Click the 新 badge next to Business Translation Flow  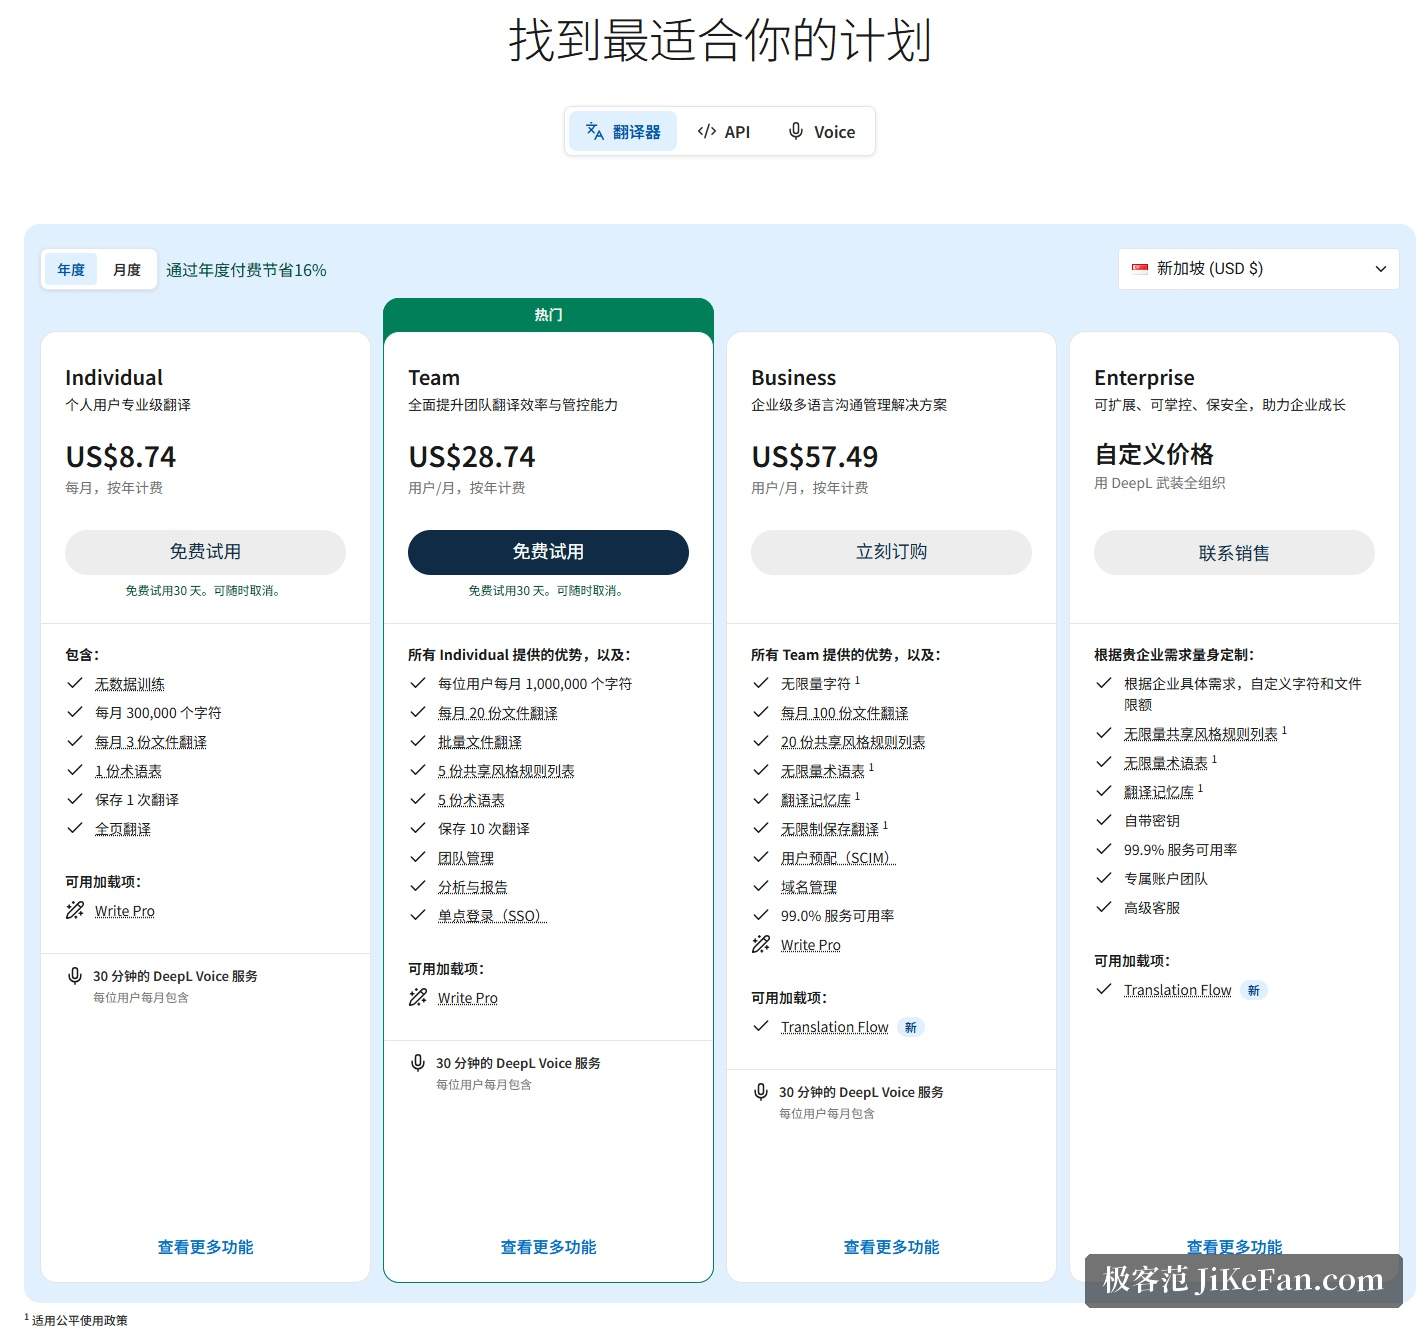(x=911, y=1027)
